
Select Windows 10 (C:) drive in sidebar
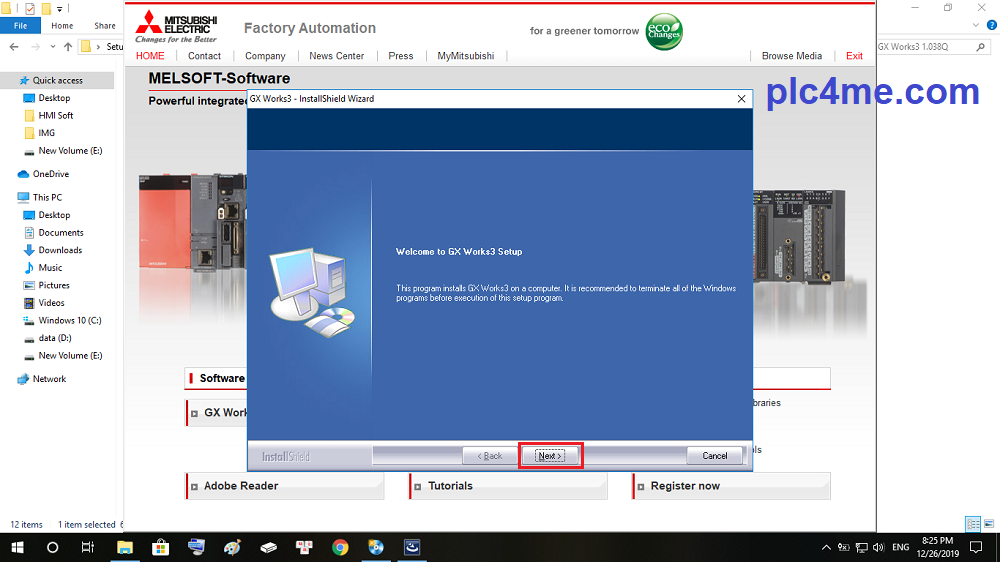69,321
